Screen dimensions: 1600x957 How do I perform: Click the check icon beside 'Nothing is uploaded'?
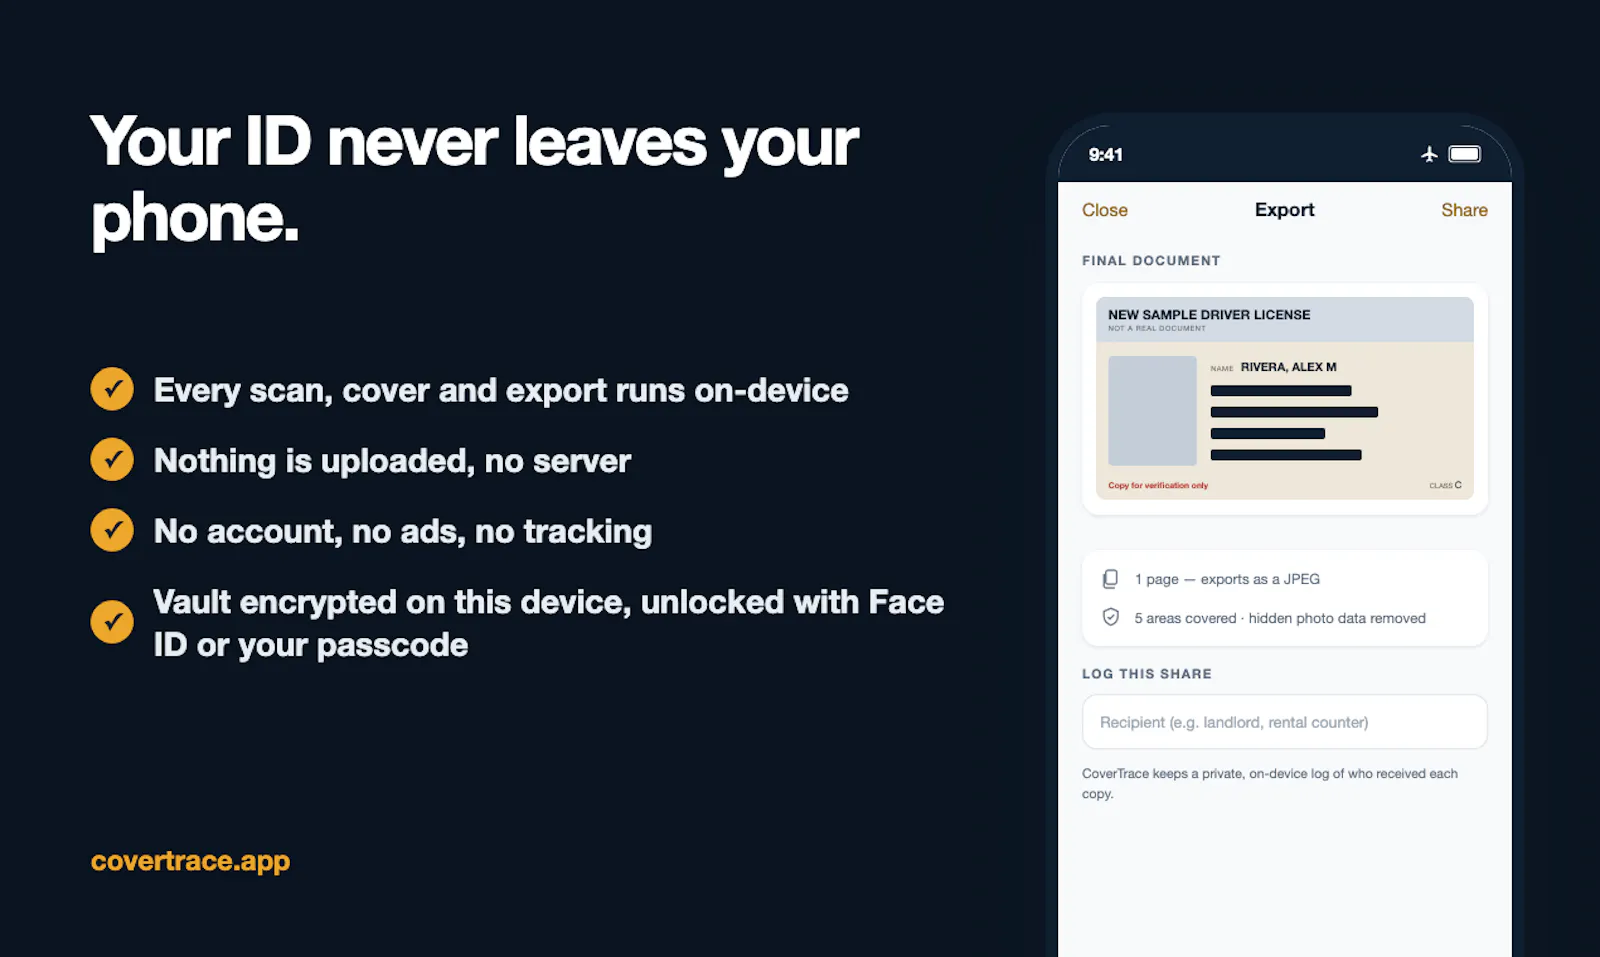click(x=112, y=460)
